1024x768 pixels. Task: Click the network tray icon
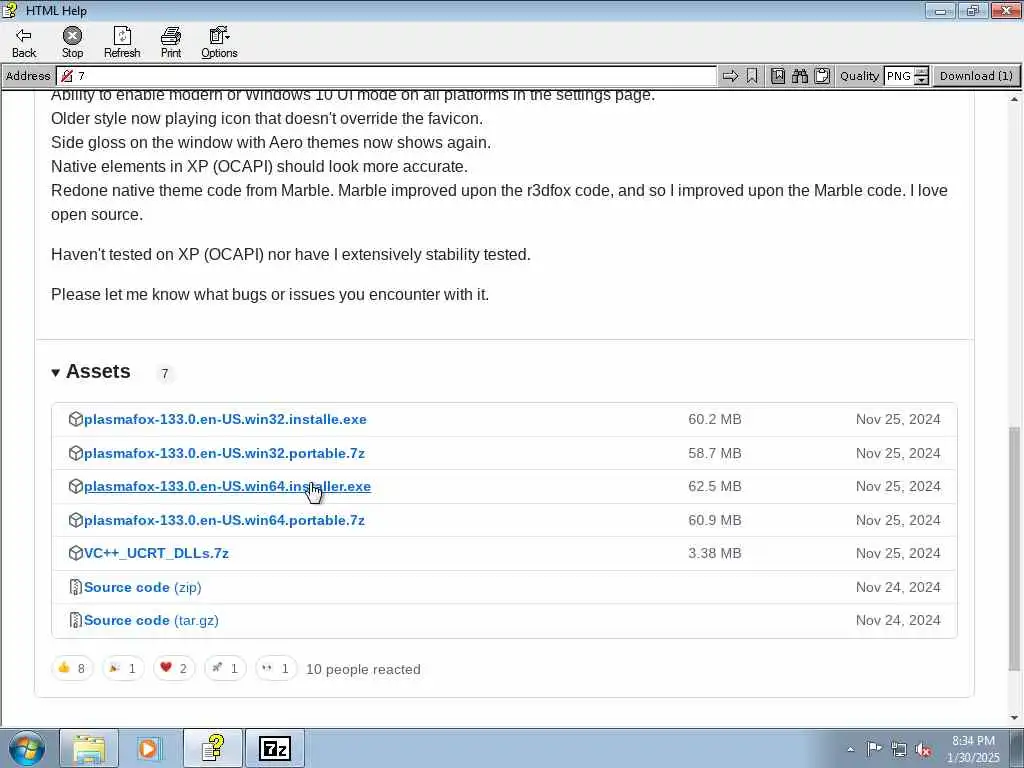[899, 749]
